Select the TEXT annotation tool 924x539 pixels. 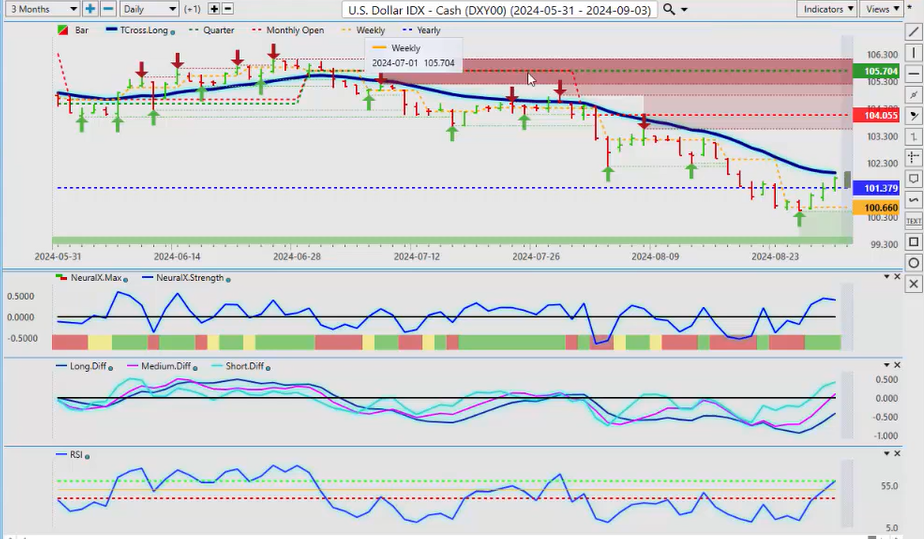pos(913,220)
